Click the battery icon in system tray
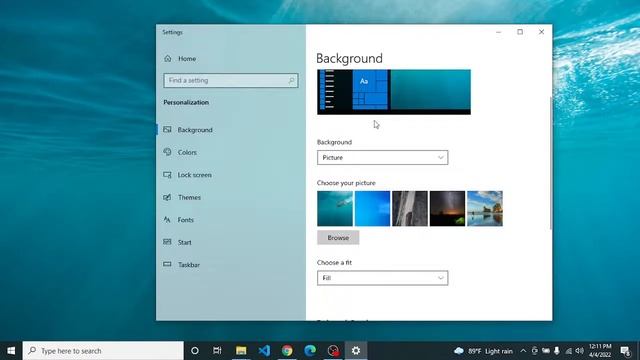 click(x=546, y=351)
